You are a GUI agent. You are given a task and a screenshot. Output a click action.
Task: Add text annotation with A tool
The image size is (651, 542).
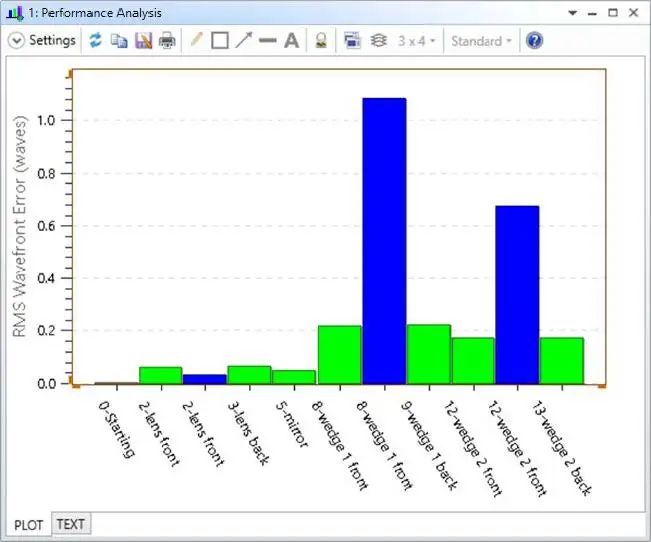pyautogui.click(x=291, y=41)
